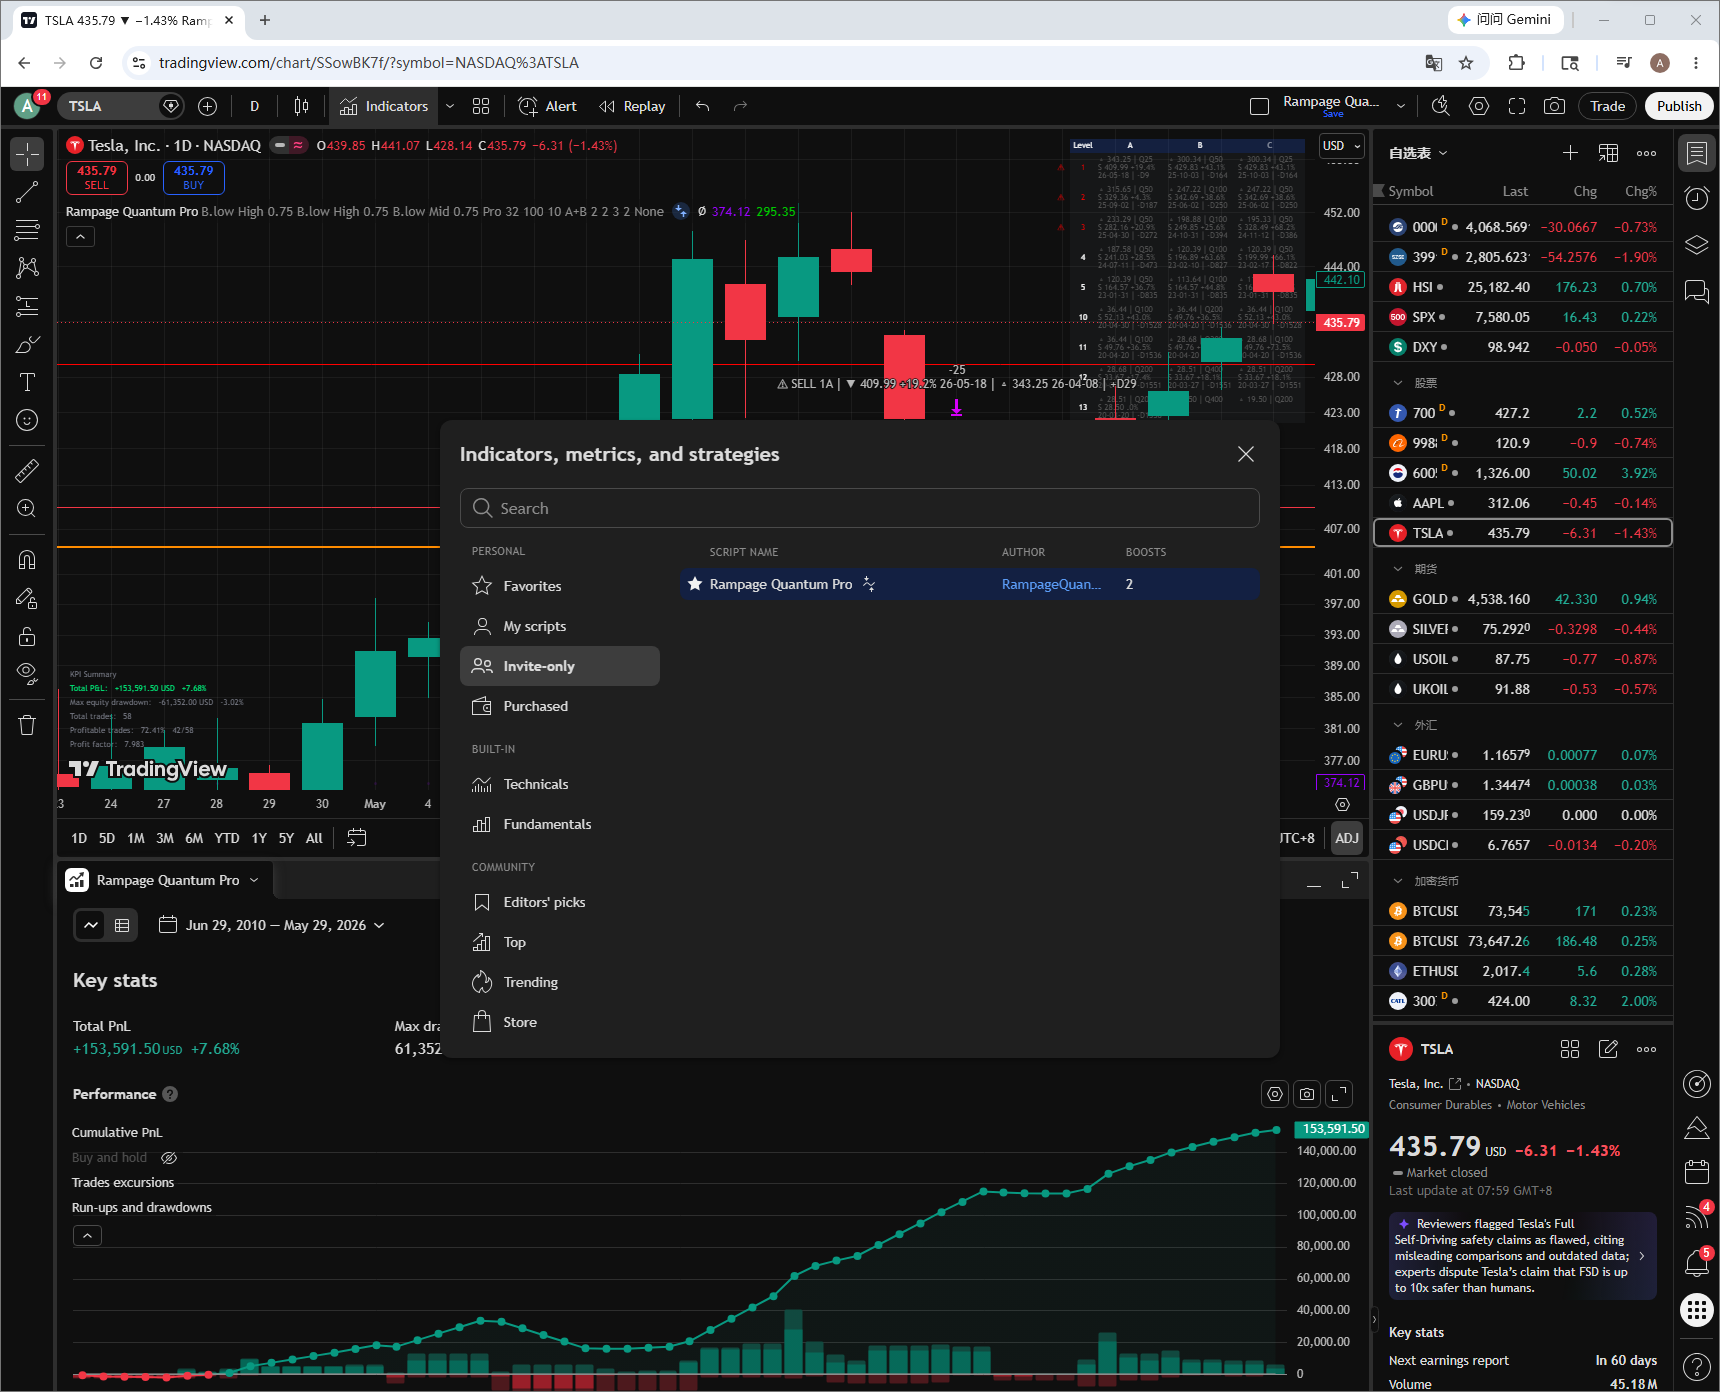Lock all drawing tools
This screenshot has height=1392, width=1720.
coord(27,636)
